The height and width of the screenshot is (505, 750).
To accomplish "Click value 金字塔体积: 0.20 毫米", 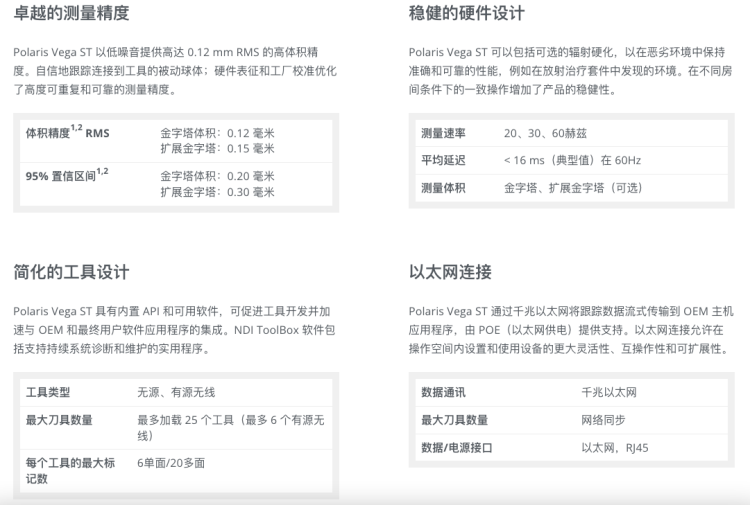I will point(217,176).
